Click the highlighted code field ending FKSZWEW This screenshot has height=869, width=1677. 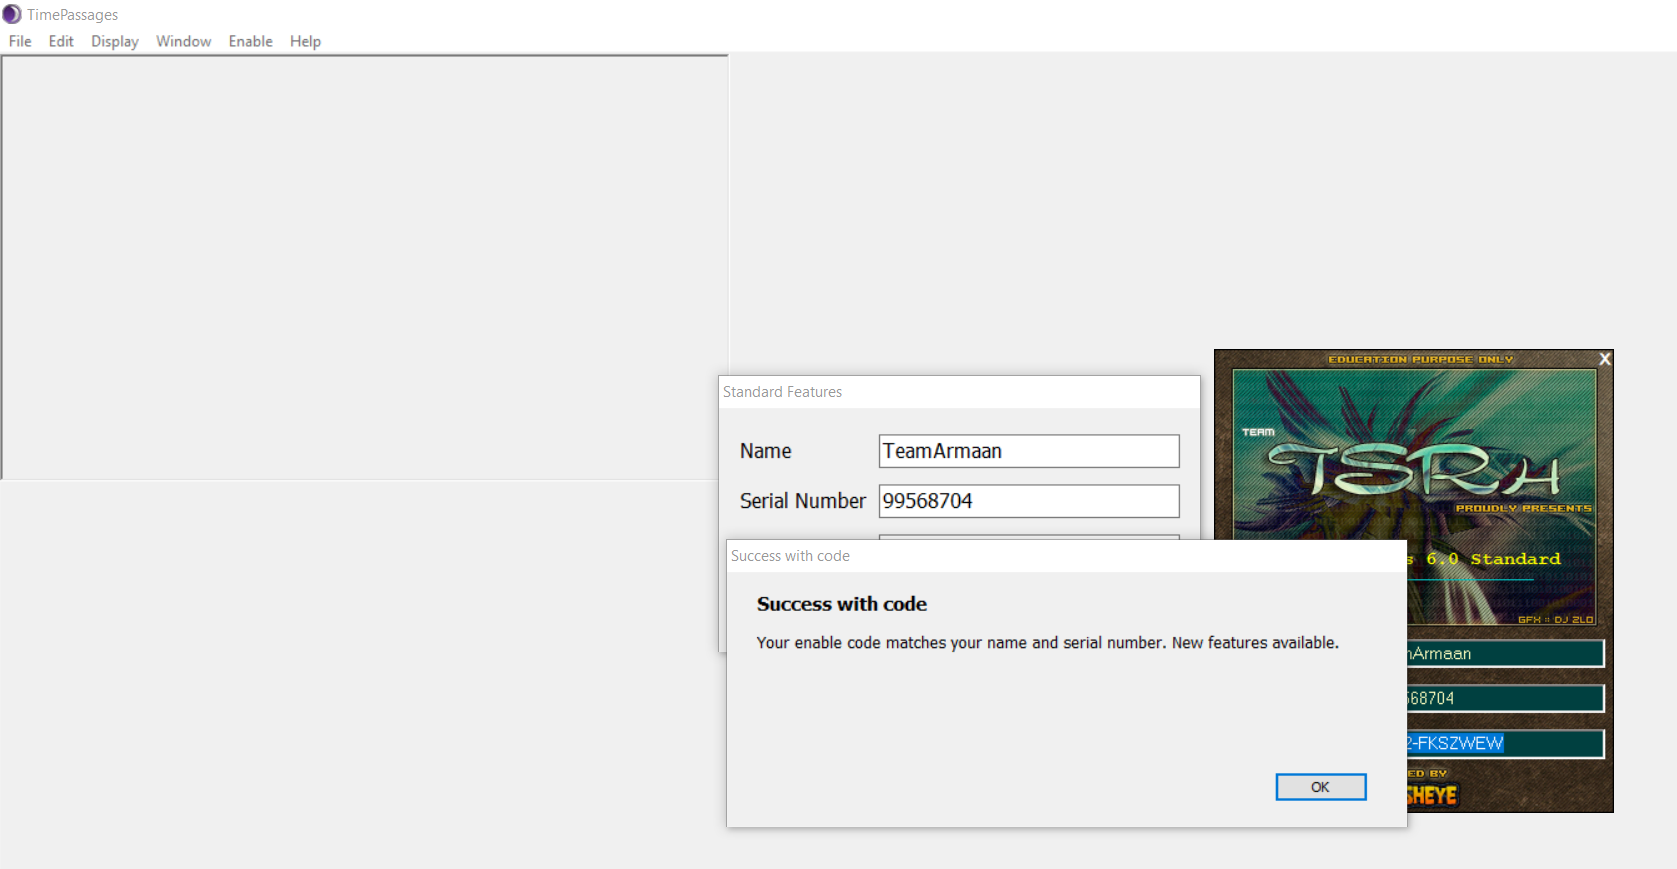tap(1505, 743)
